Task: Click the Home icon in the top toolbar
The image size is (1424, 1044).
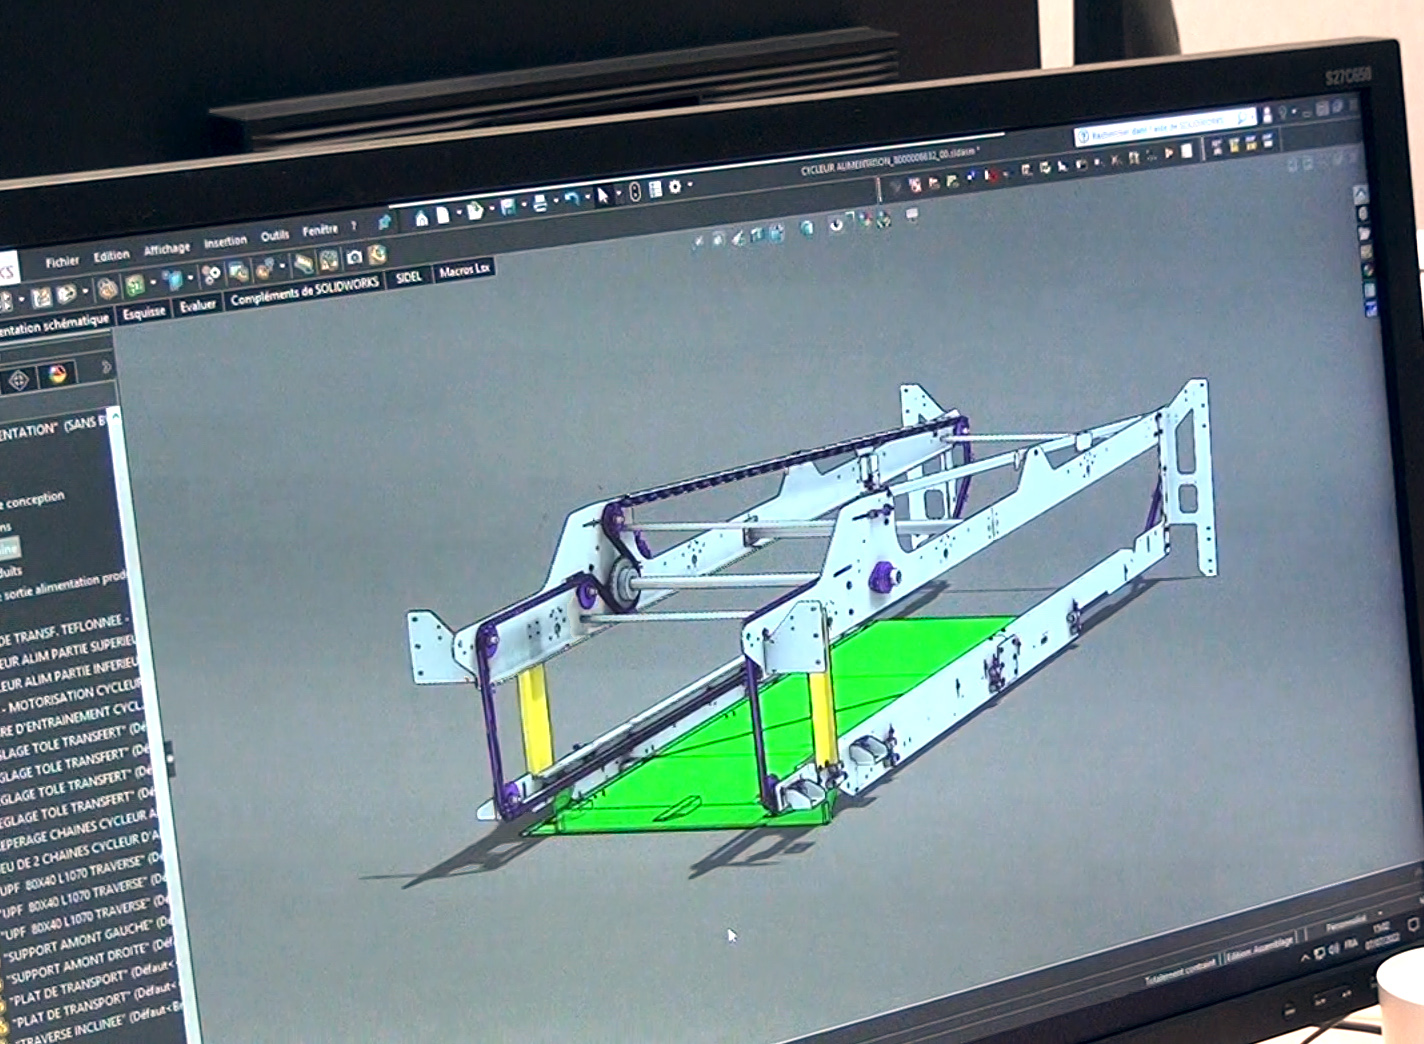Action: coord(422,218)
